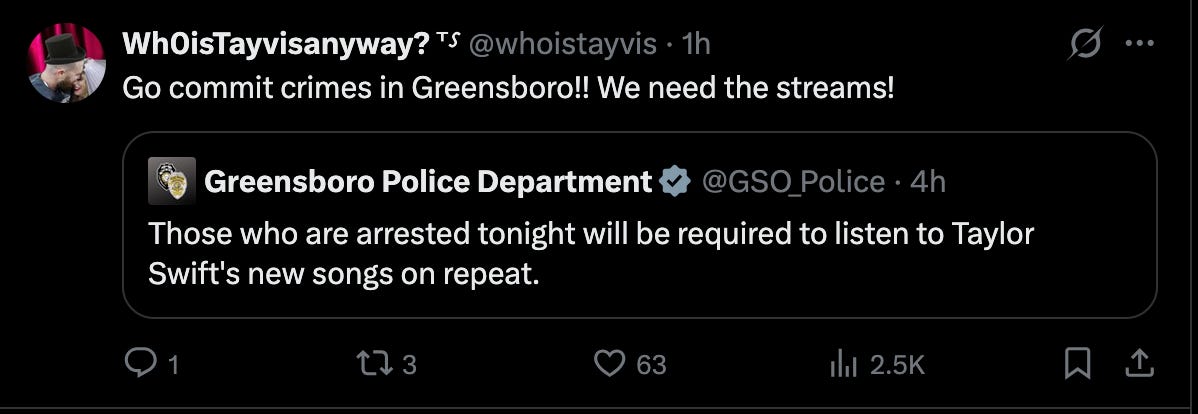Click the 63 likes count
1198x414 pixels.
tap(652, 365)
